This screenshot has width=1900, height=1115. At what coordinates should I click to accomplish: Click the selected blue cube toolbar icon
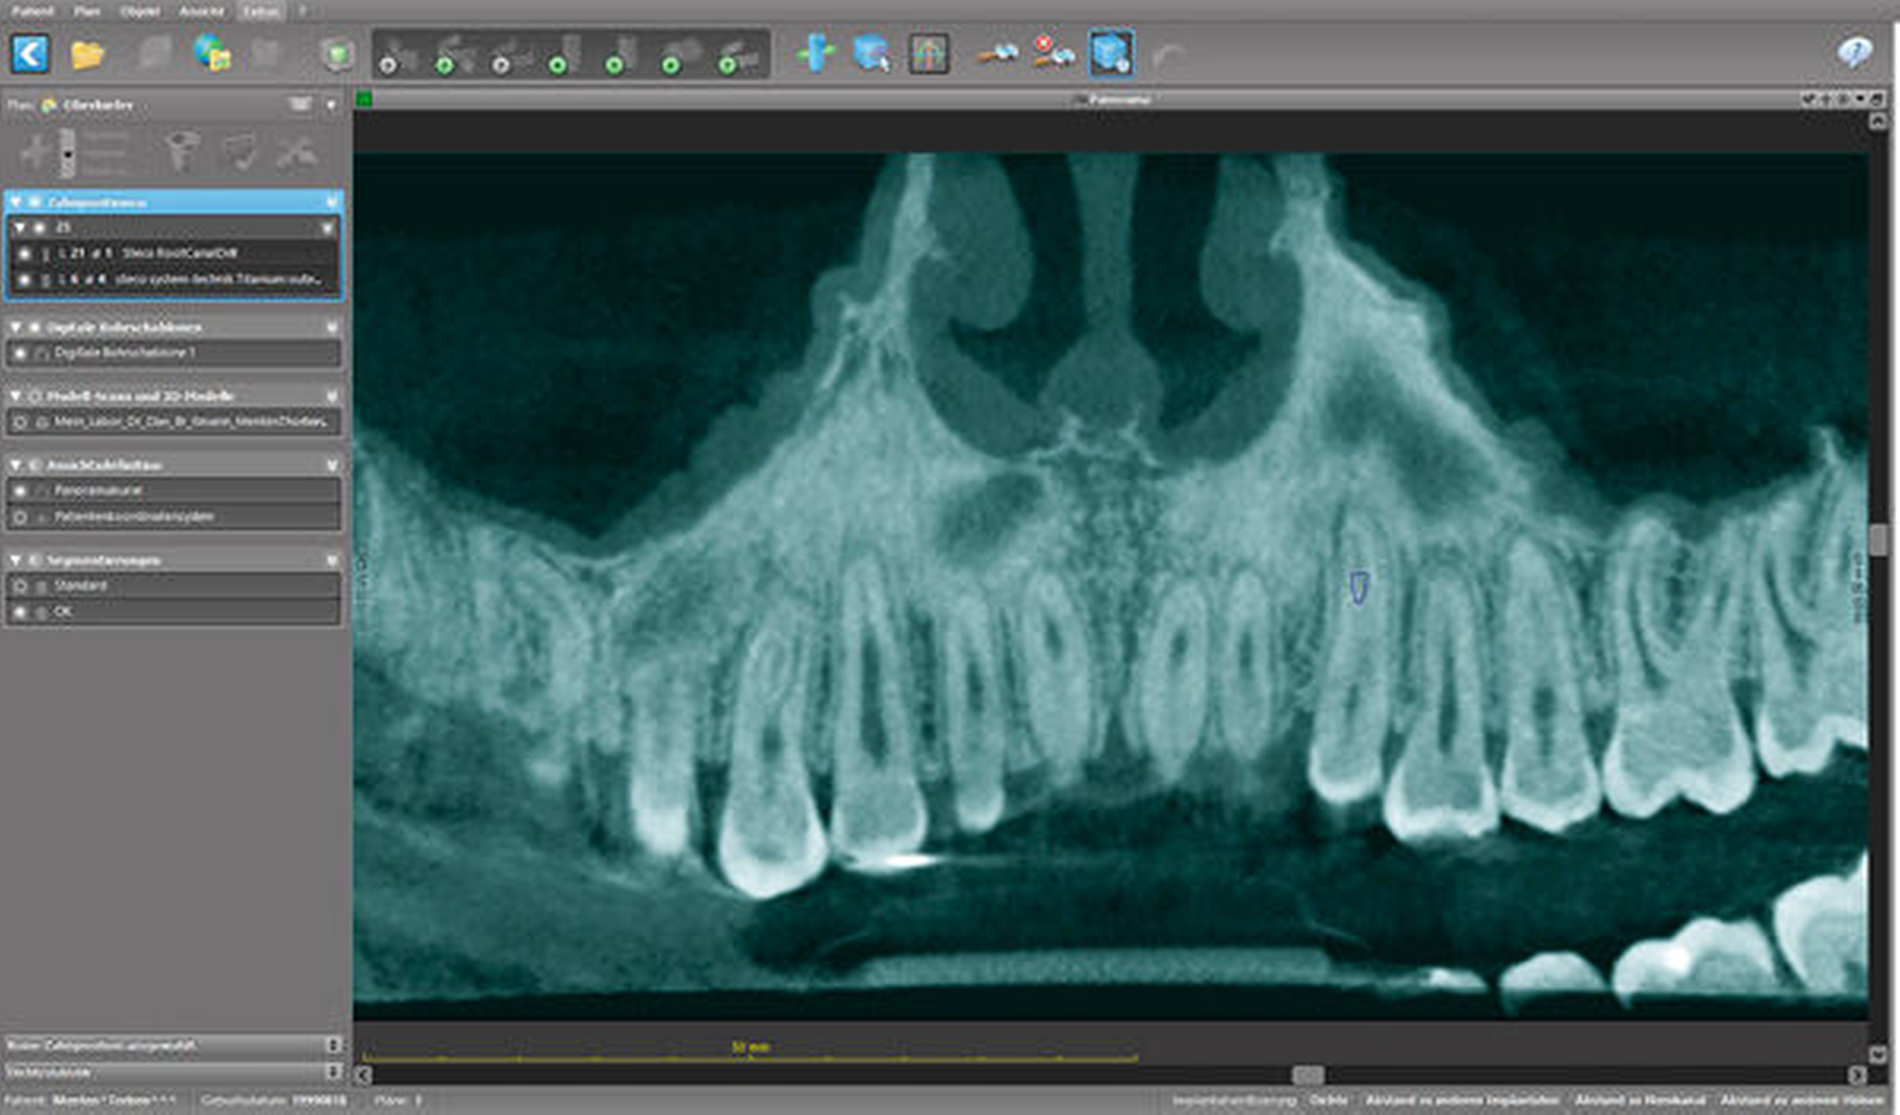click(1111, 54)
